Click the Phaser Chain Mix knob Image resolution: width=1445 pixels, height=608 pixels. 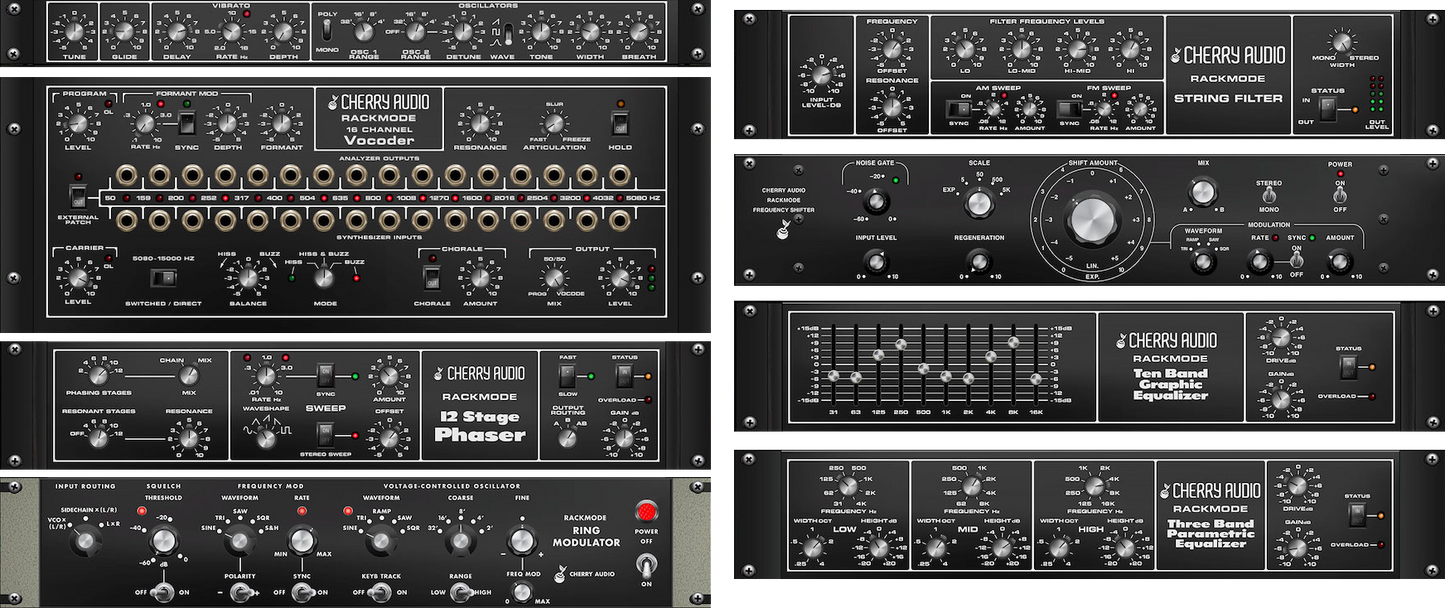tap(189, 377)
